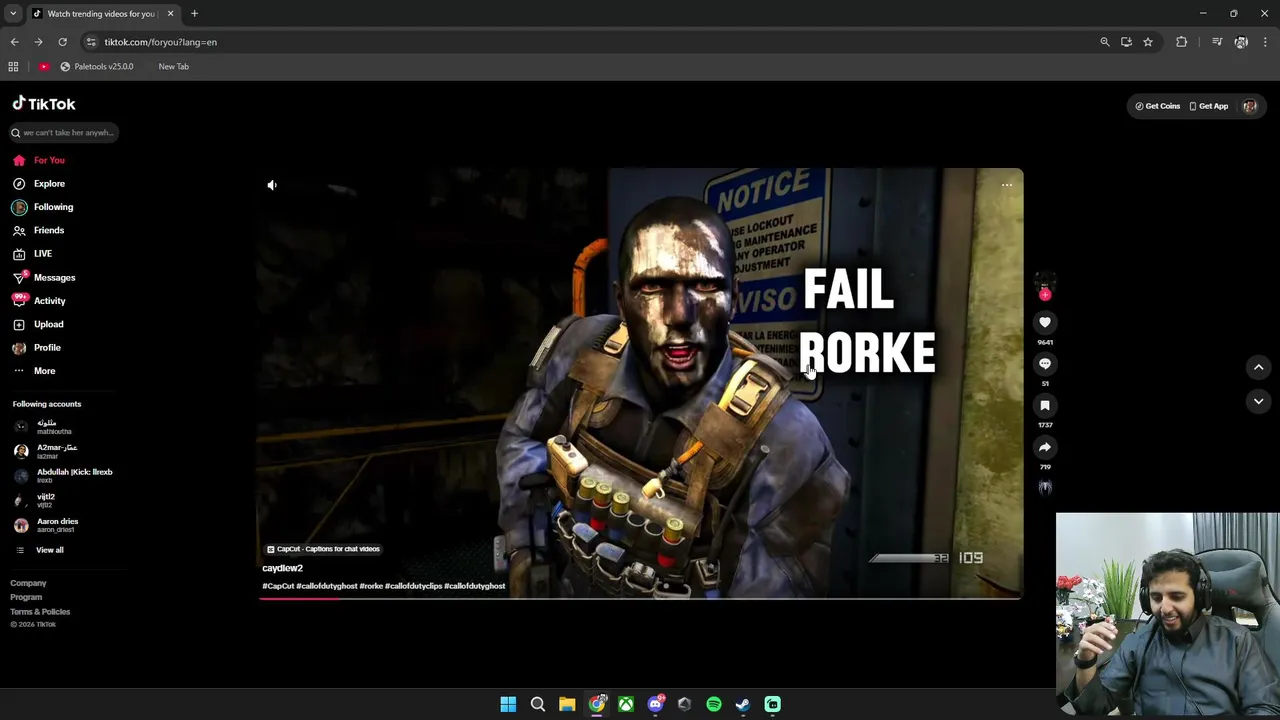
Task: Open the Chrome profile avatar
Action: coord(1241,42)
